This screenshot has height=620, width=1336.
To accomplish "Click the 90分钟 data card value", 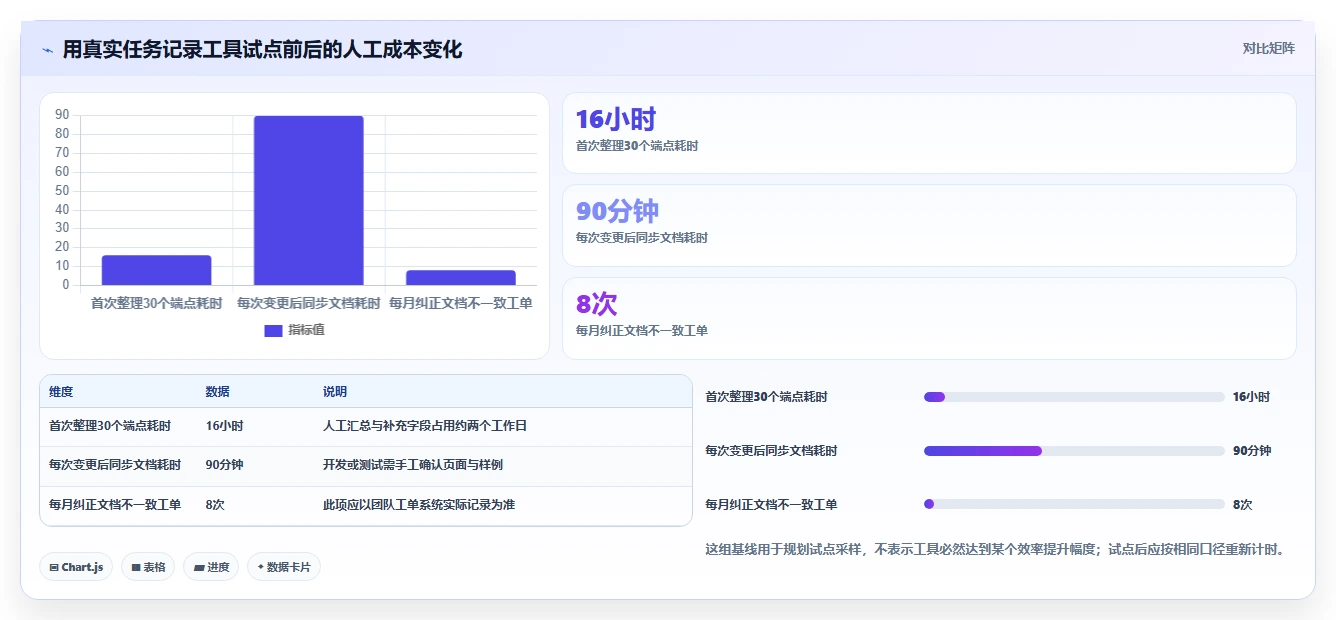I will click(617, 212).
